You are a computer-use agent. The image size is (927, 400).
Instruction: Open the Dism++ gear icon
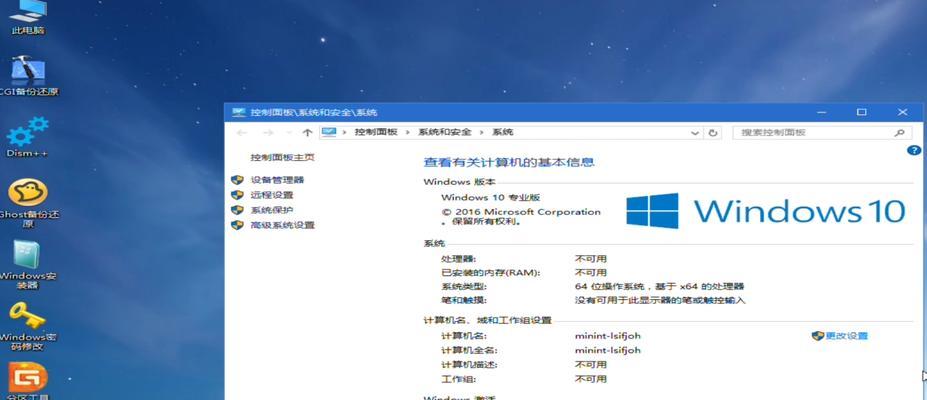pos(28,137)
